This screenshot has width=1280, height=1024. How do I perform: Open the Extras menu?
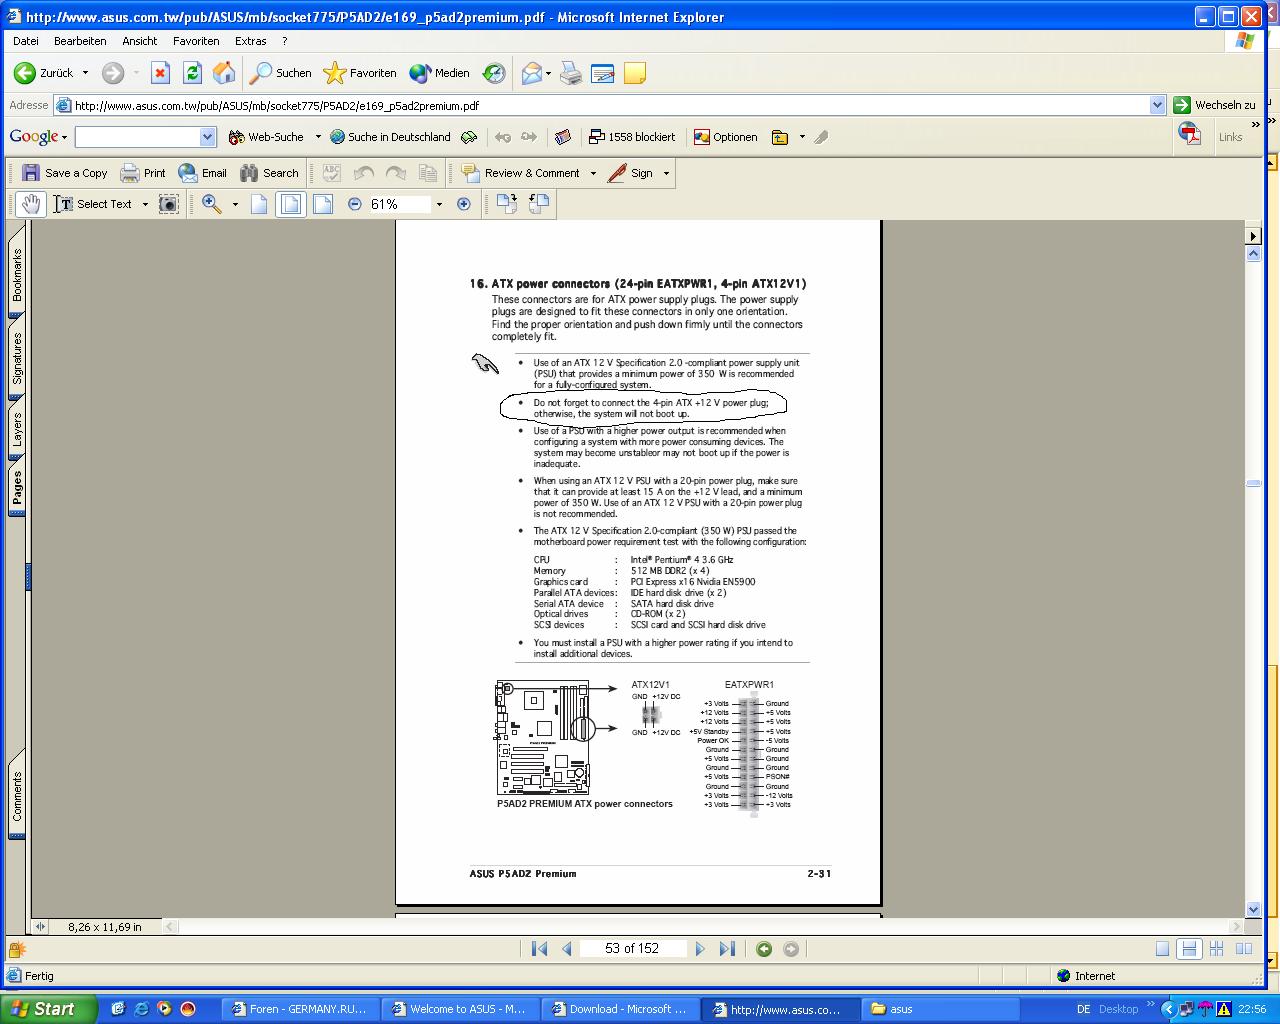point(251,41)
